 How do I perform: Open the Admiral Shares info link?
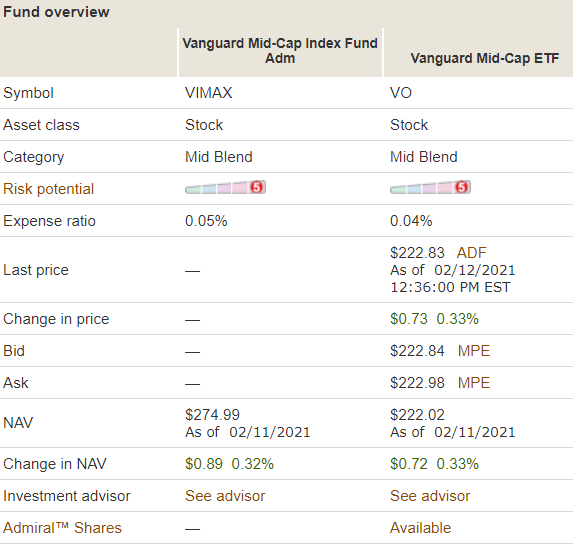pos(62,528)
